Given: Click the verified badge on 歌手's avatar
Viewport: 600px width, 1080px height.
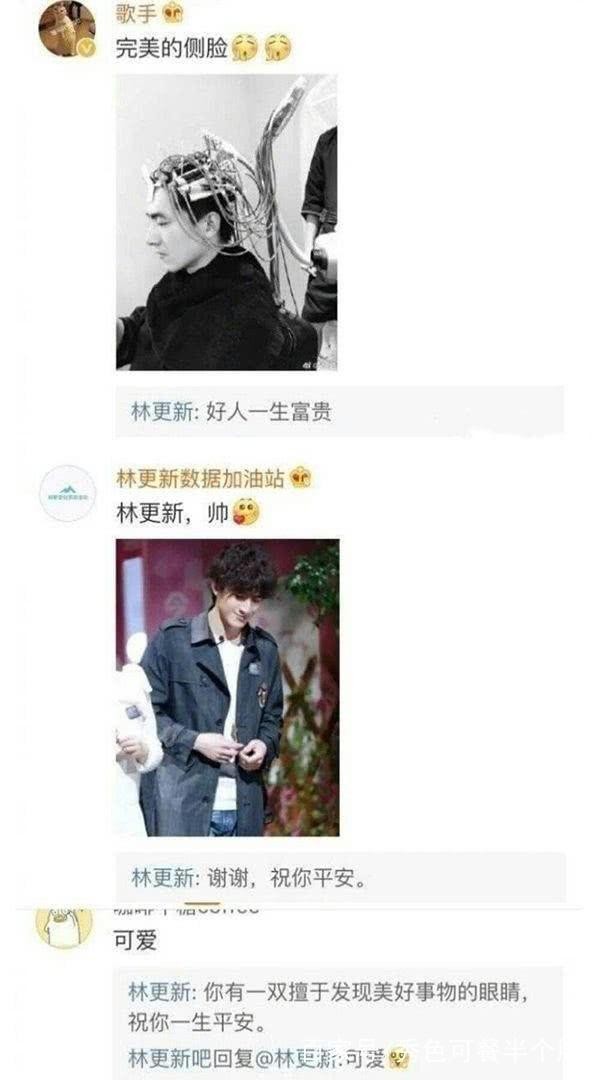Looking at the screenshot, I should click(x=86, y=48).
